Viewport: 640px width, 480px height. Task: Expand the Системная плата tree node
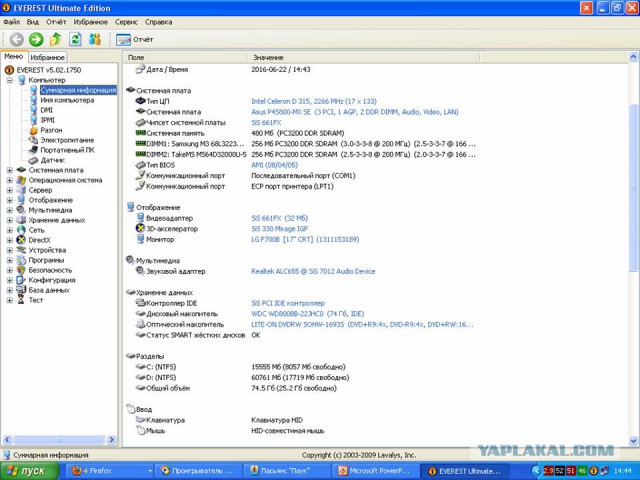point(9,170)
